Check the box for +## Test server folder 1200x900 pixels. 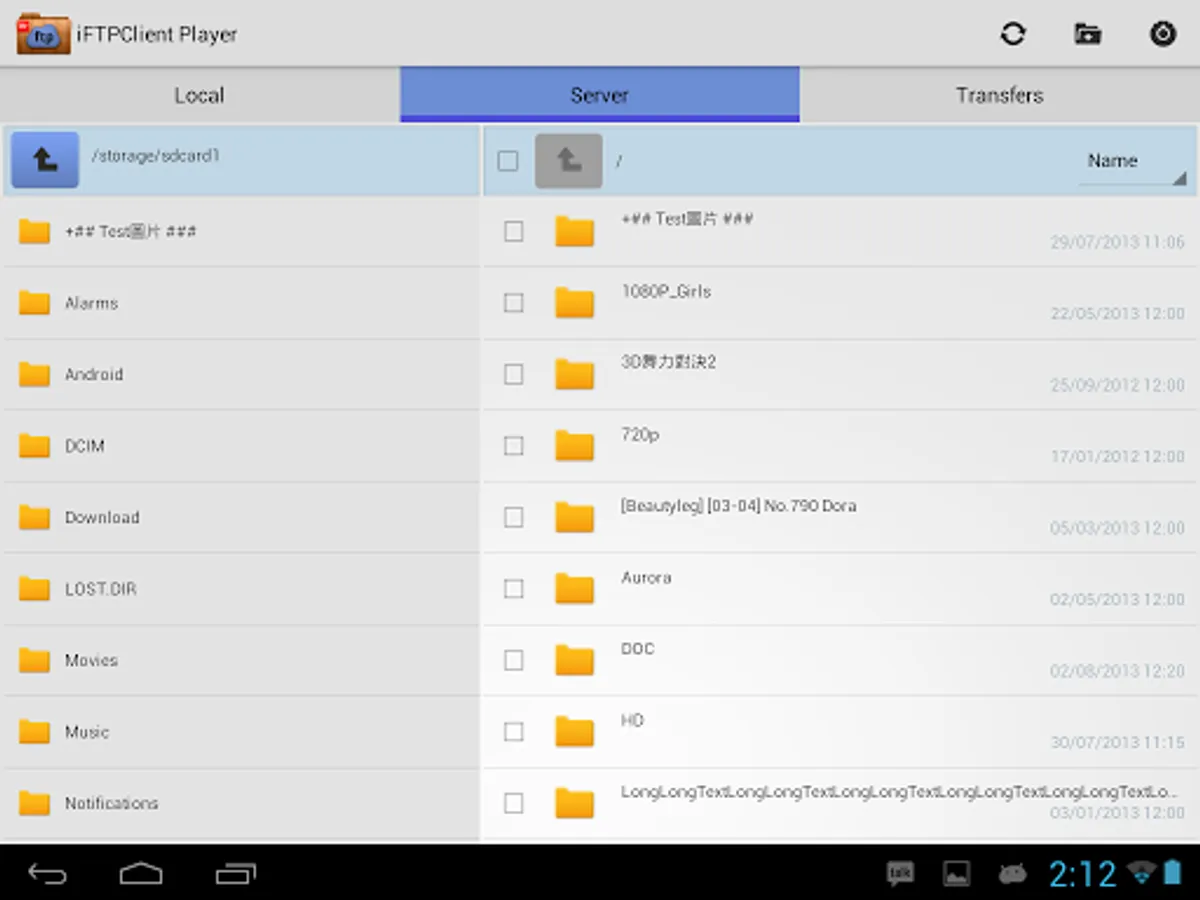coord(514,232)
